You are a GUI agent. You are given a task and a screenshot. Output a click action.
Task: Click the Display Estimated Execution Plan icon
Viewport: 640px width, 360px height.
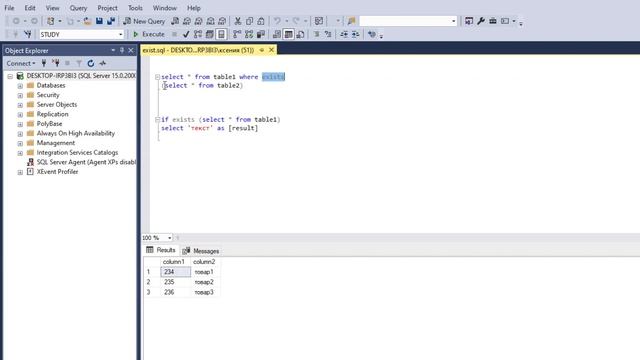coord(198,34)
